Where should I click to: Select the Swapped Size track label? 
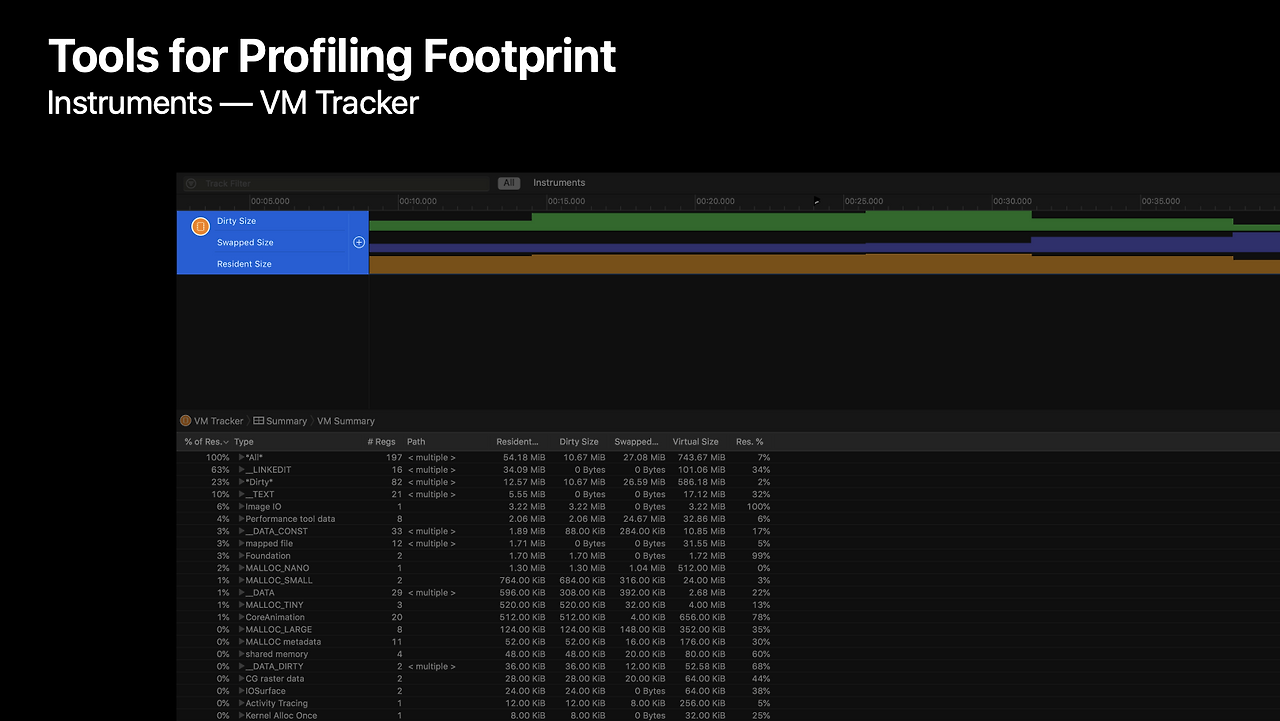tap(245, 242)
